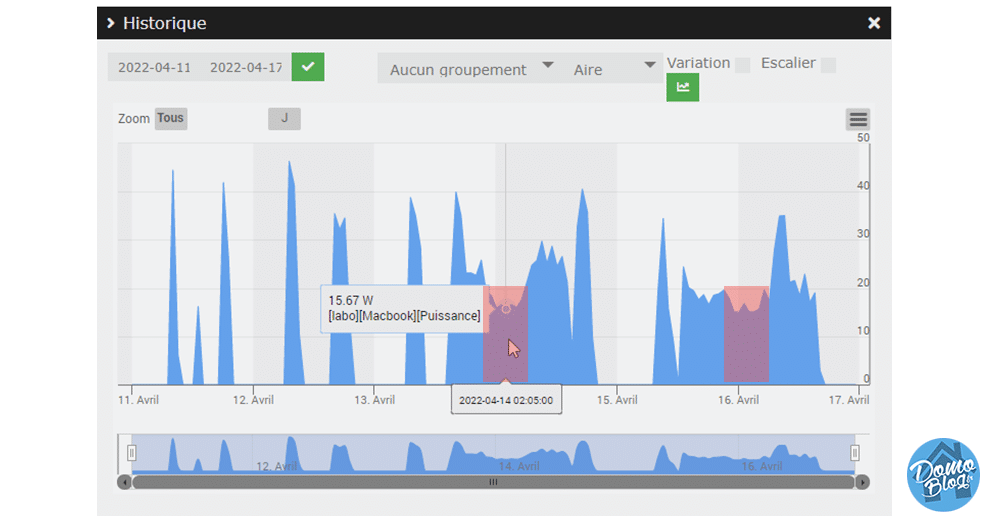Open the chart hamburger export menu
This screenshot has height=521, width=990.
[x=857, y=120]
